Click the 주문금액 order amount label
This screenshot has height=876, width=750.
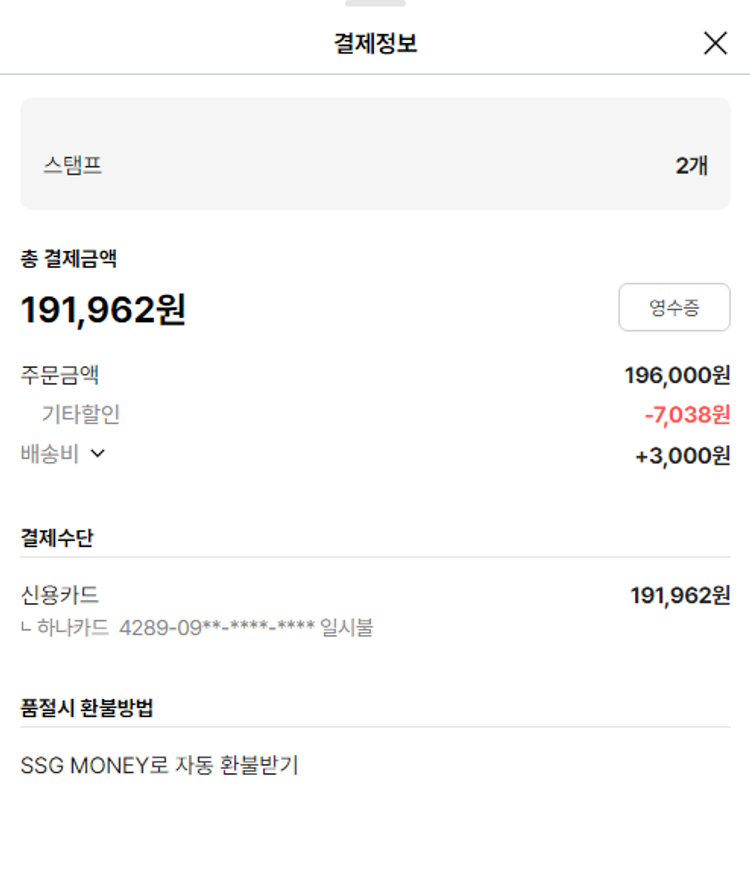[60, 376]
